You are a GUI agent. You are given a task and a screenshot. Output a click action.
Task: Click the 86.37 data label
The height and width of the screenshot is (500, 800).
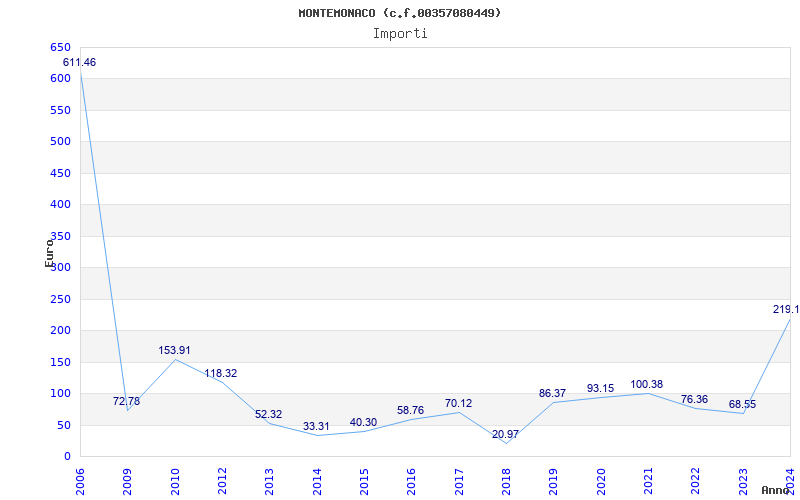(x=552, y=393)
